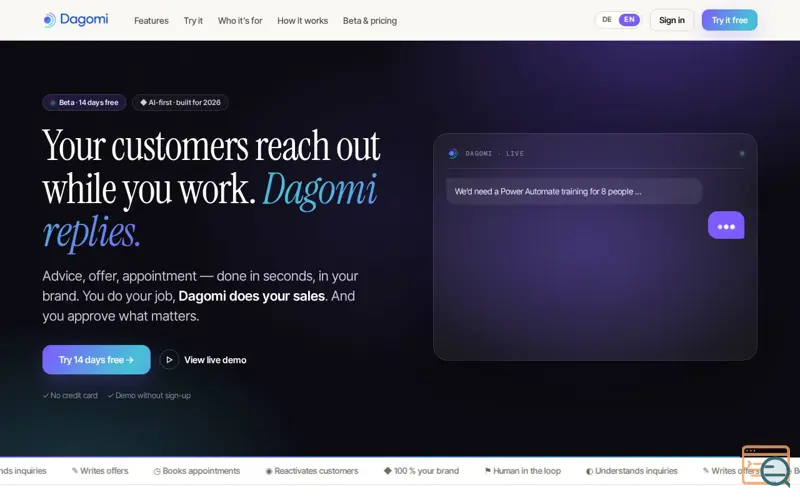
Task: Click the pencil icon next to Writes offers
Action: (74, 471)
